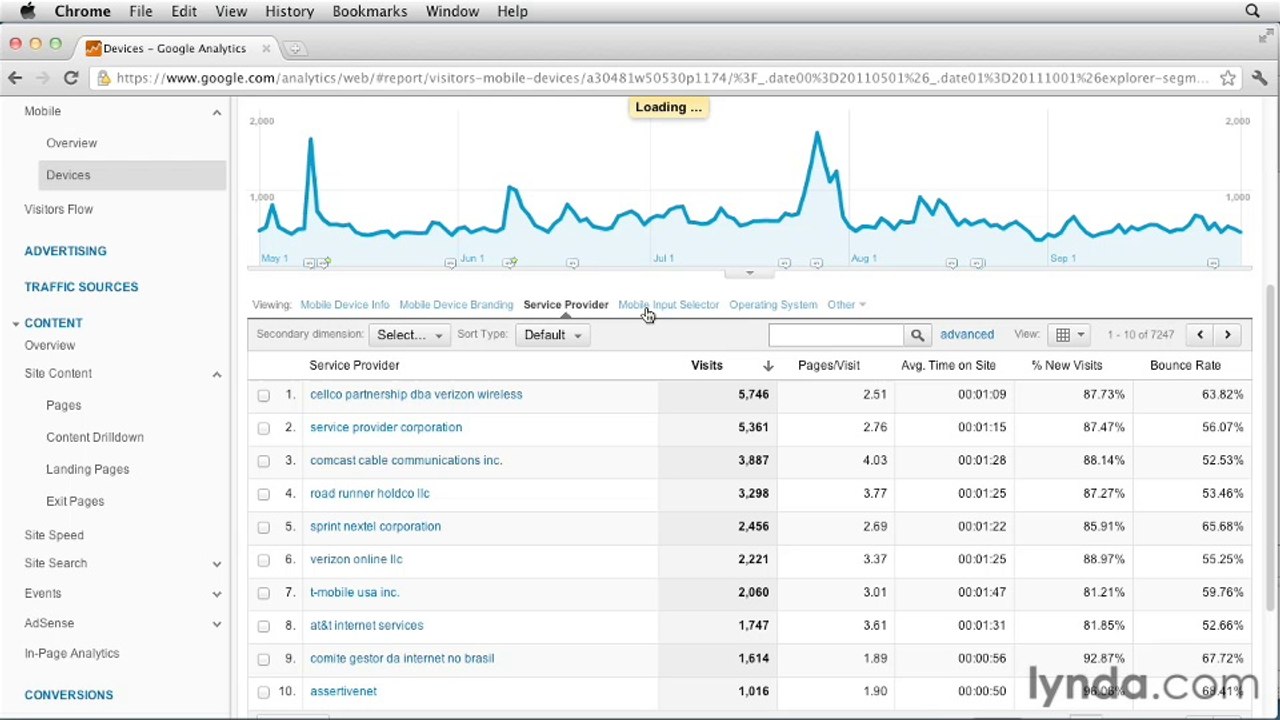Collapse the Site Content section
The width and height of the screenshot is (1280, 720).
pos(216,374)
